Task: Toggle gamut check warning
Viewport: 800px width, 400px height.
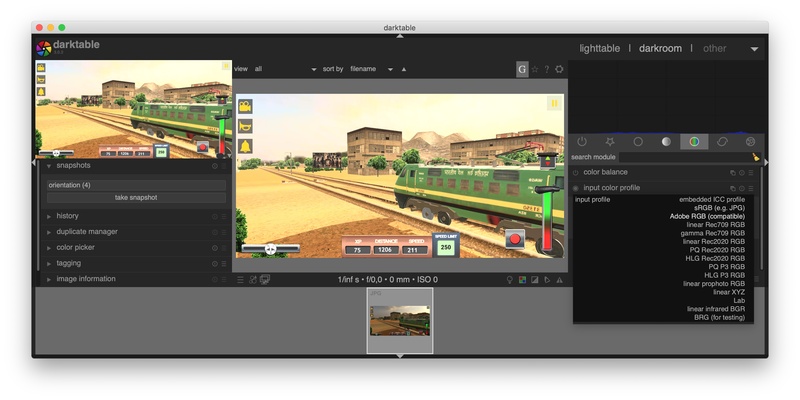Action: pos(560,280)
